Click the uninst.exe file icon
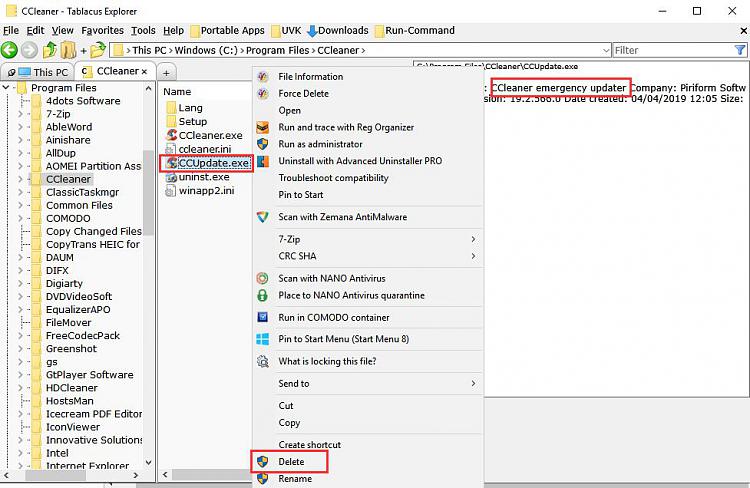This screenshot has width=750, height=488. 171,177
